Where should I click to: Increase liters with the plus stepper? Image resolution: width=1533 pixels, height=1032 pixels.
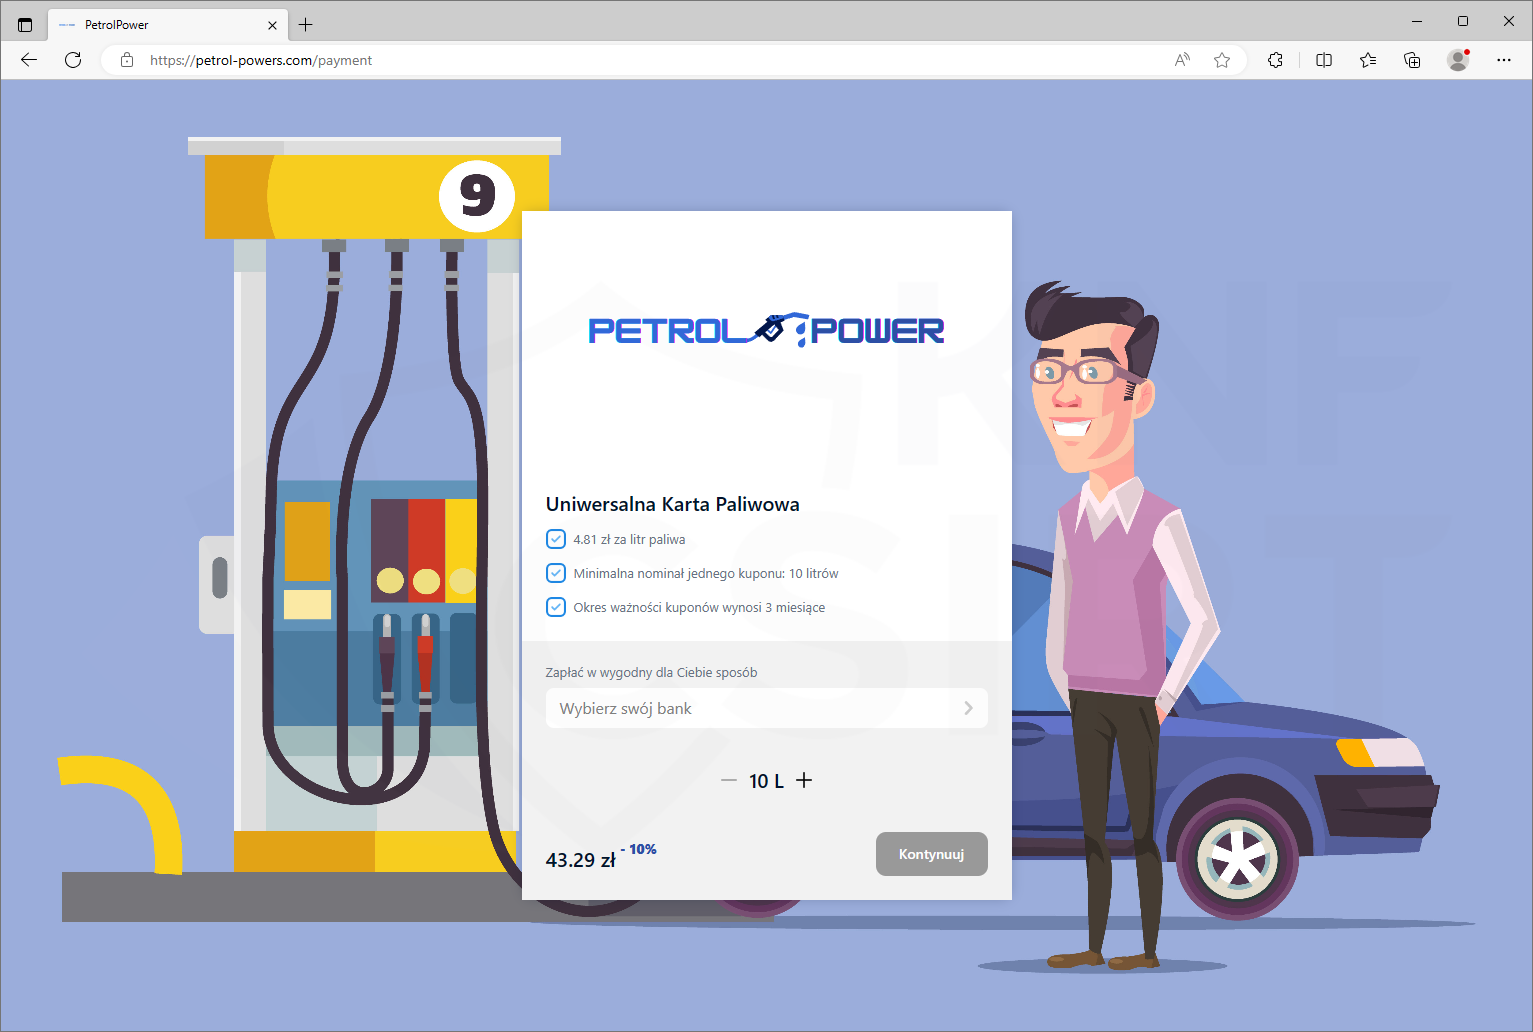804,780
